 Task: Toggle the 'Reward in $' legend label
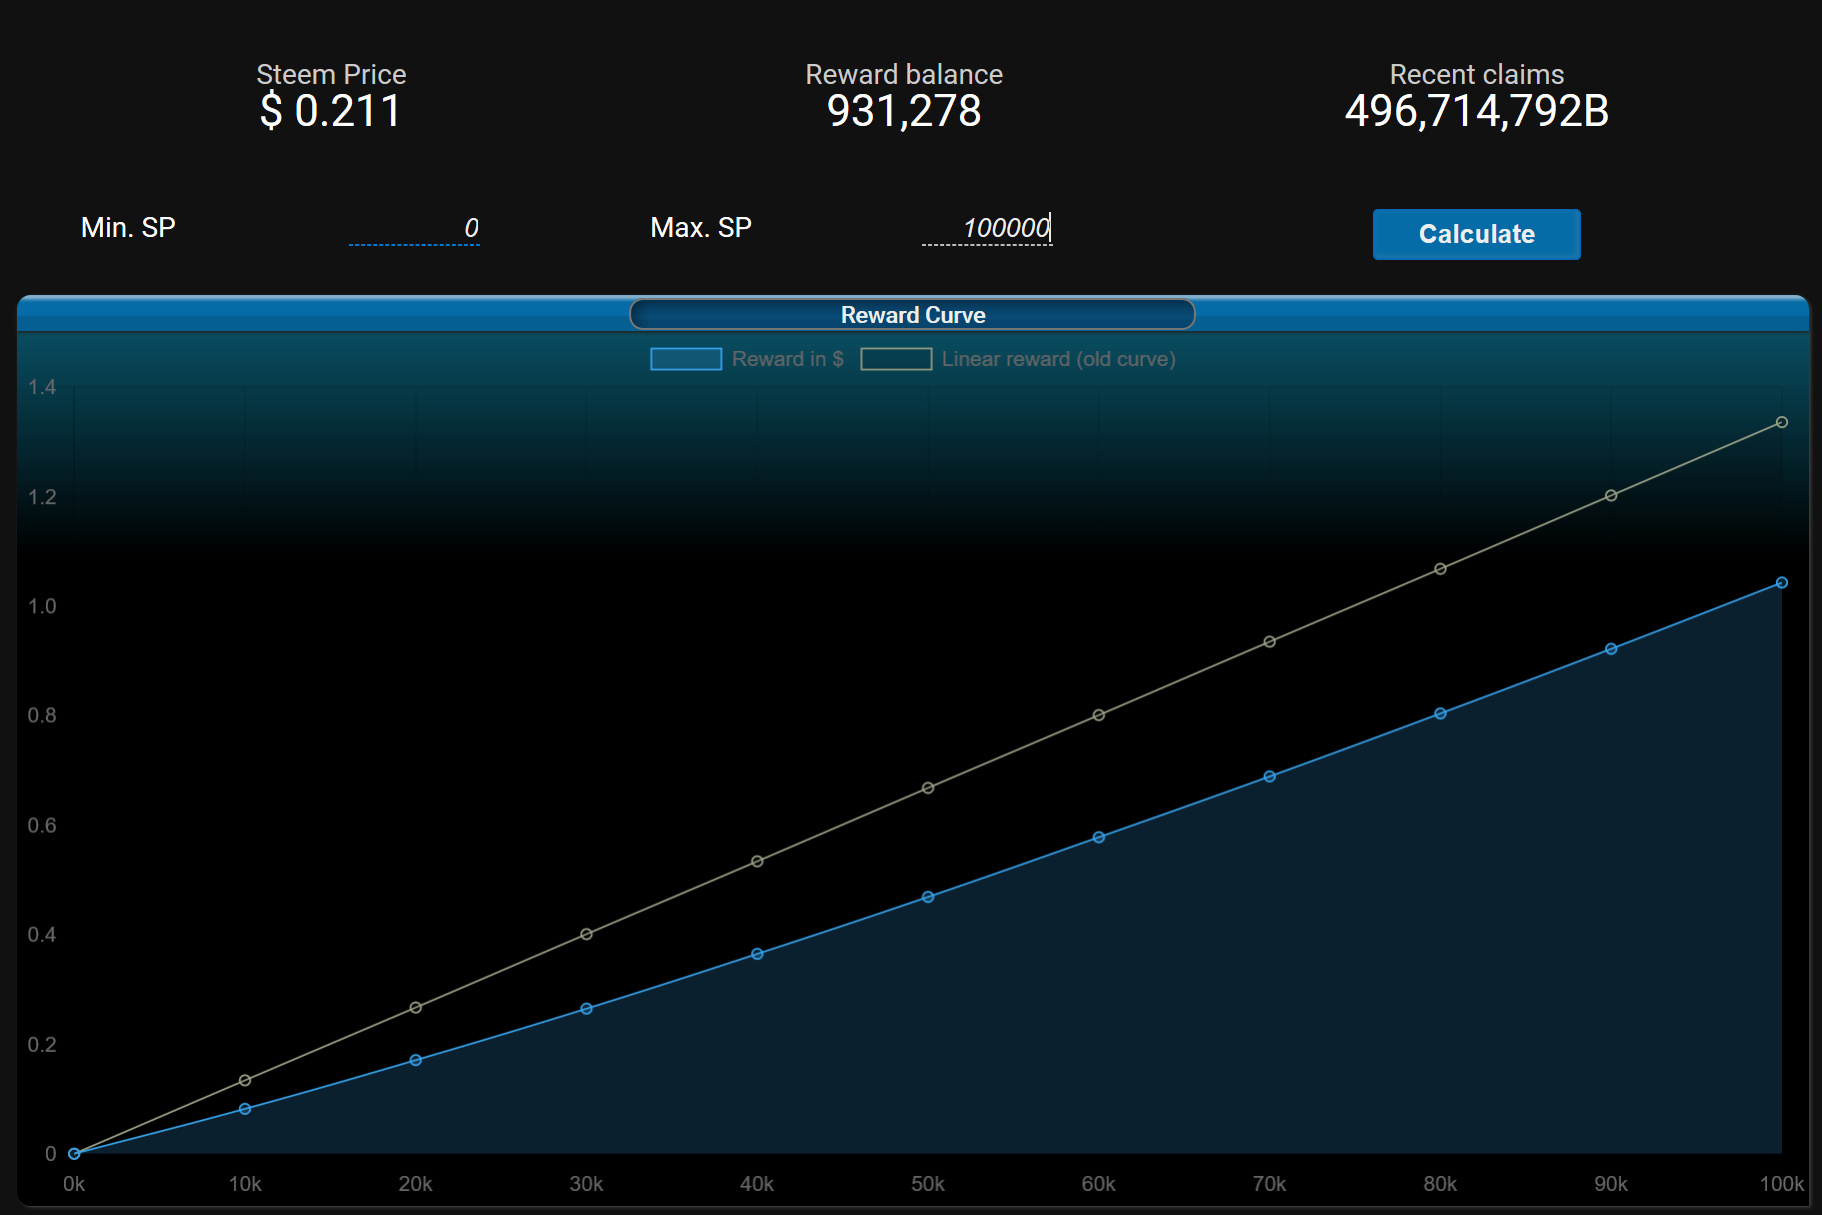787,359
